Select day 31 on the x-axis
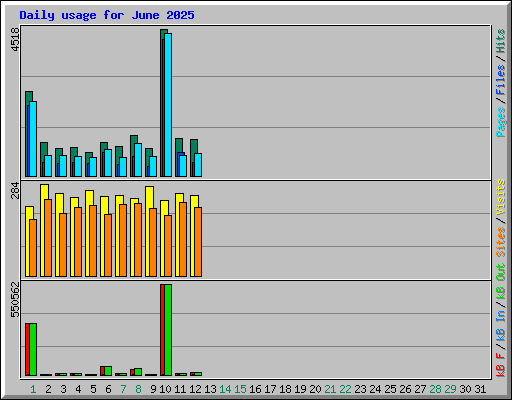Viewport: 512px width, 400px height. click(480, 389)
